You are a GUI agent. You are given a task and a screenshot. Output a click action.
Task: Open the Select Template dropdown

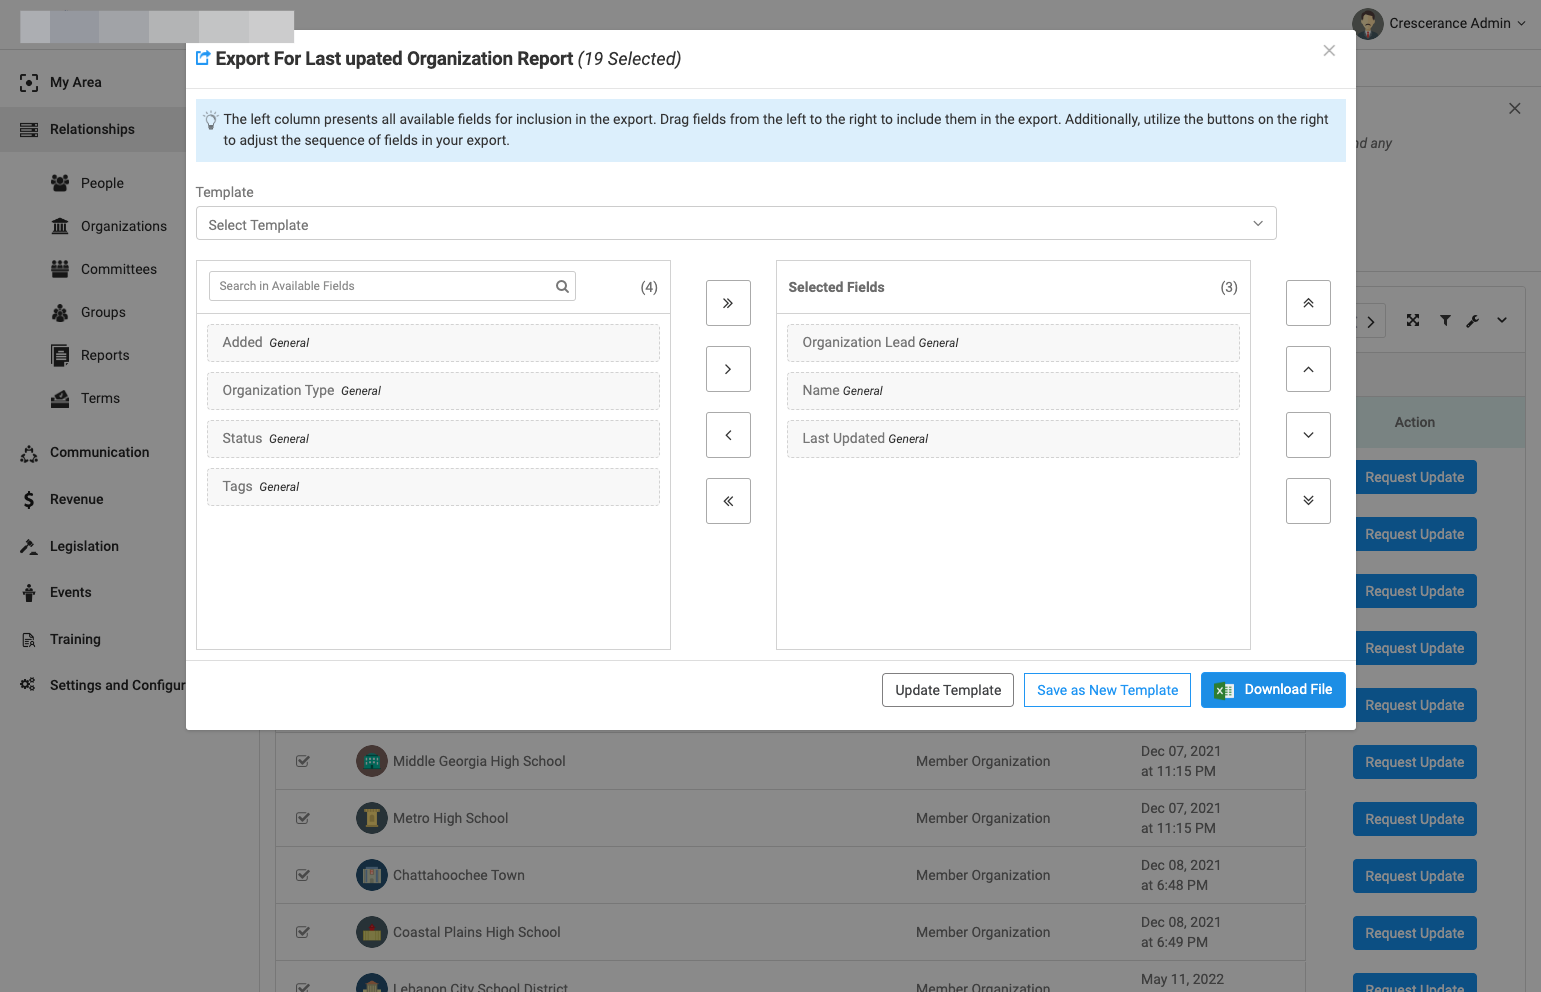(x=736, y=224)
